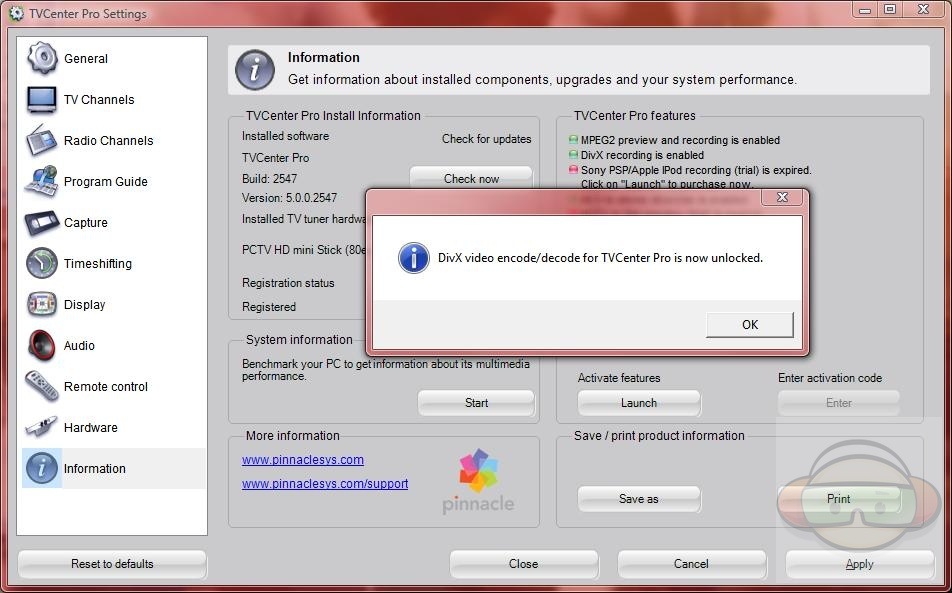The width and height of the screenshot is (952, 593).
Task: Open the Timeshifting clock icon
Action: click(x=42, y=263)
